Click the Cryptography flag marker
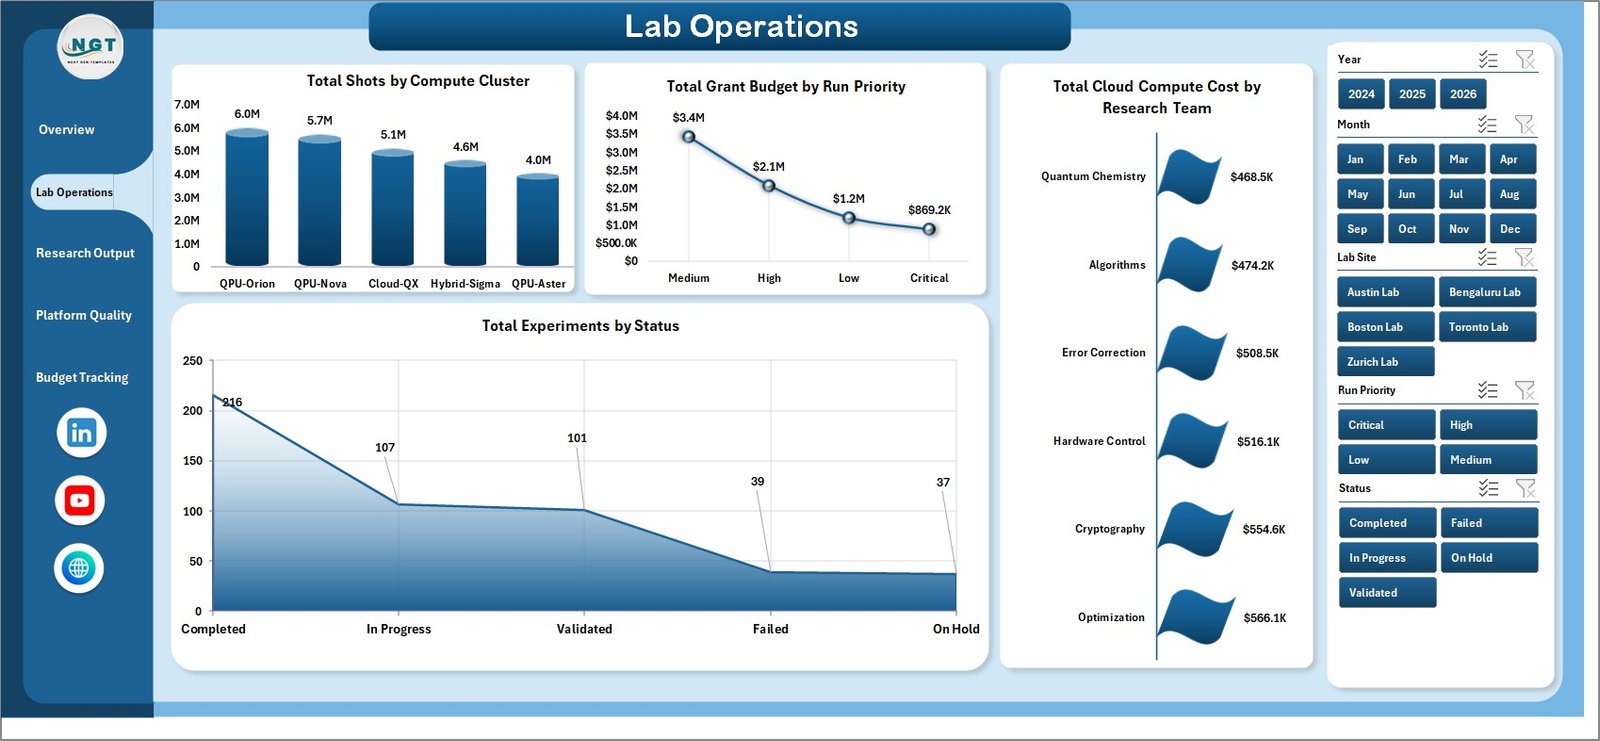Screen dimensions: 1600x741 pyautogui.click(x=1196, y=529)
